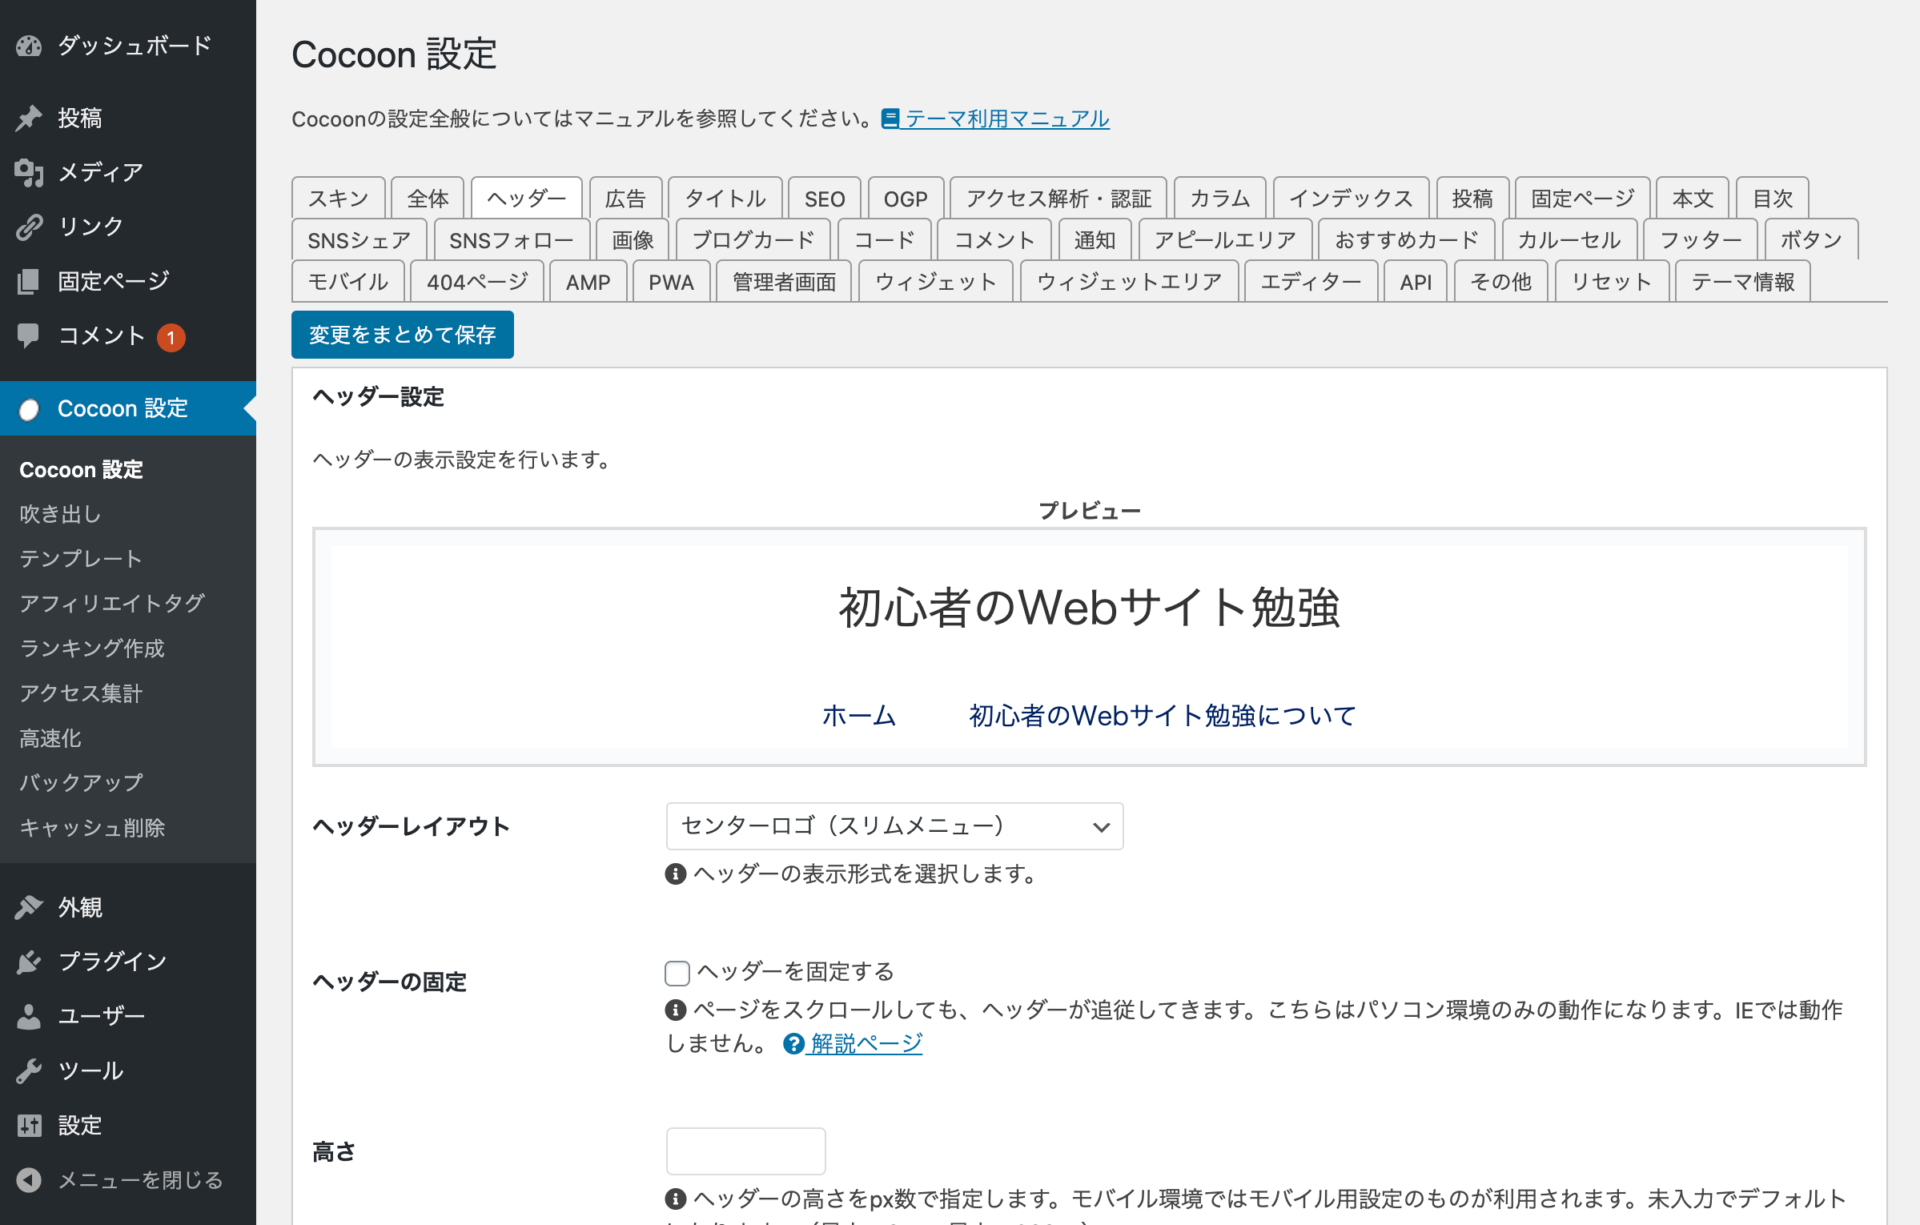Open the ウィジェットエリア tab
The image size is (1920, 1225).
[1129, 282]
